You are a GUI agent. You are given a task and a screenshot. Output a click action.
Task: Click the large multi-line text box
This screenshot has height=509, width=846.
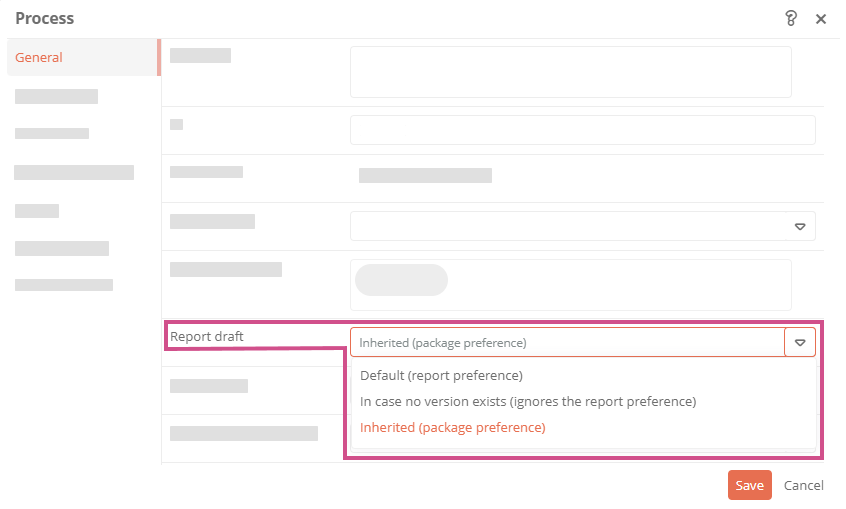pyautogui.click(x=570, y=72)
